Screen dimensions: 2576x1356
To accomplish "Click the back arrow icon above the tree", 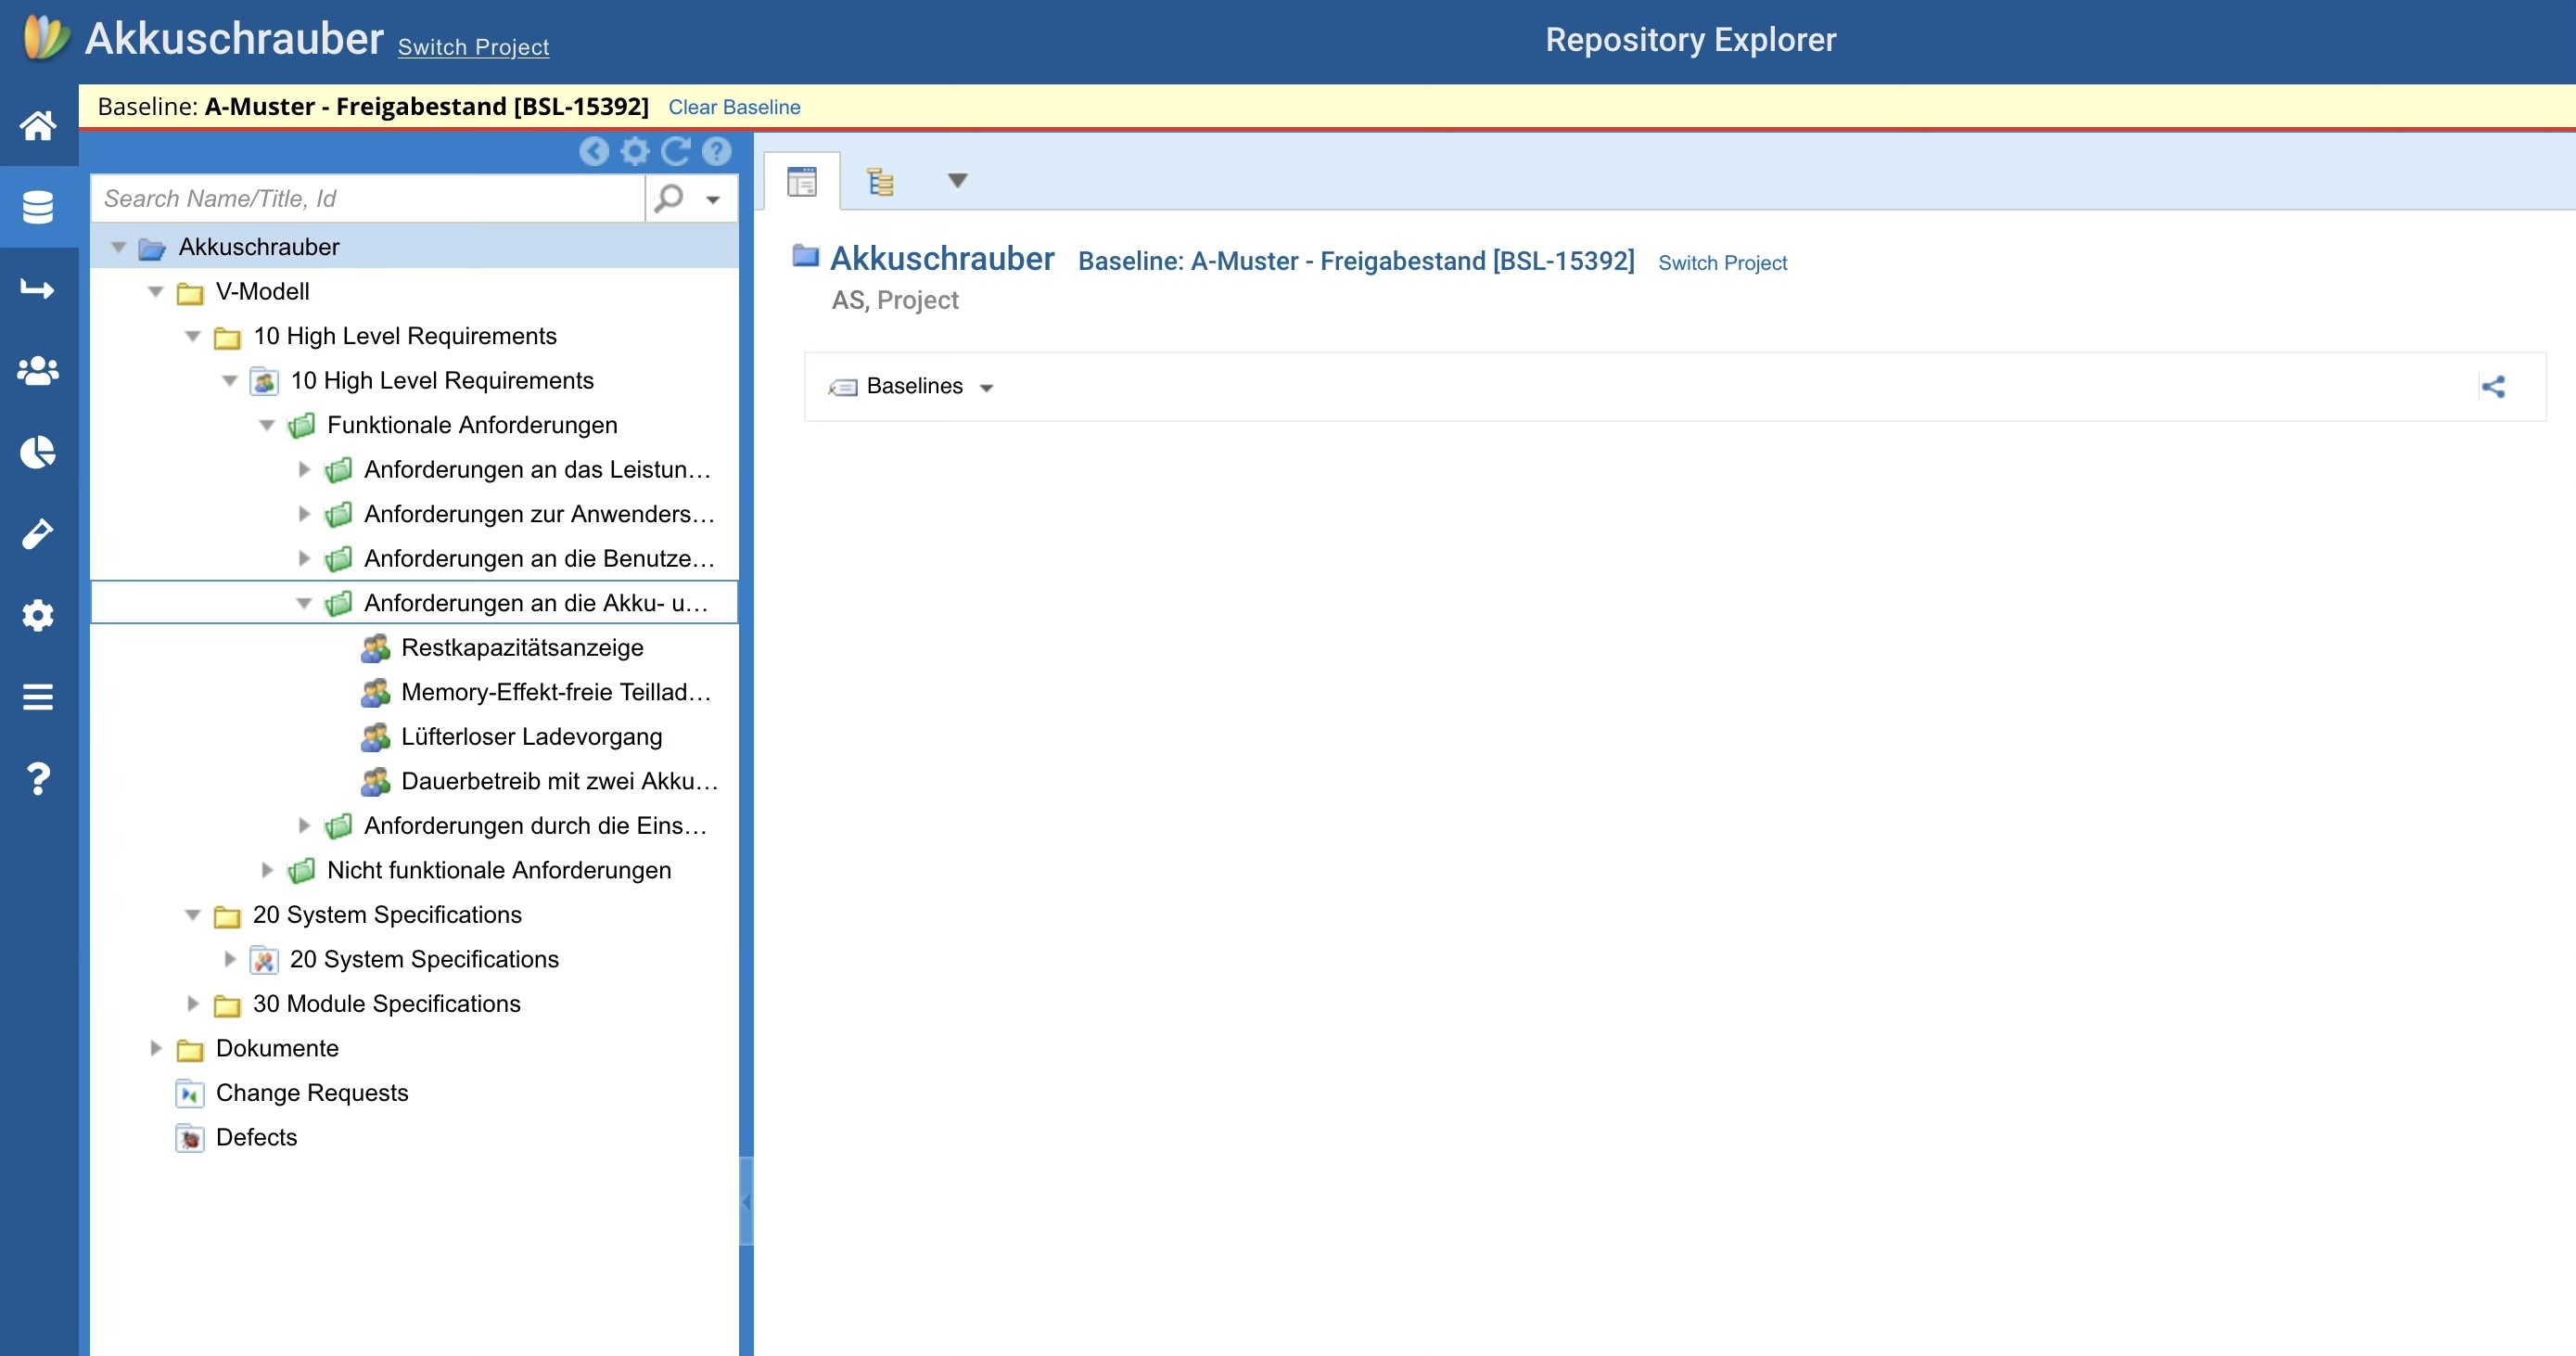I will click(x=594, y=151).
